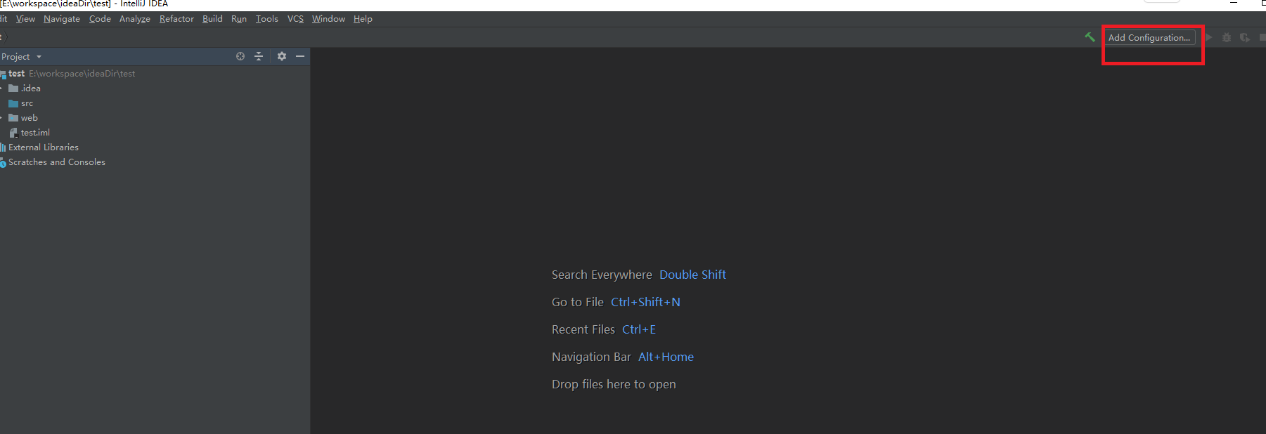Click the 'Navigation Bar' hint text
Screen dimensions: 1266x434
(x=591, y=357)
